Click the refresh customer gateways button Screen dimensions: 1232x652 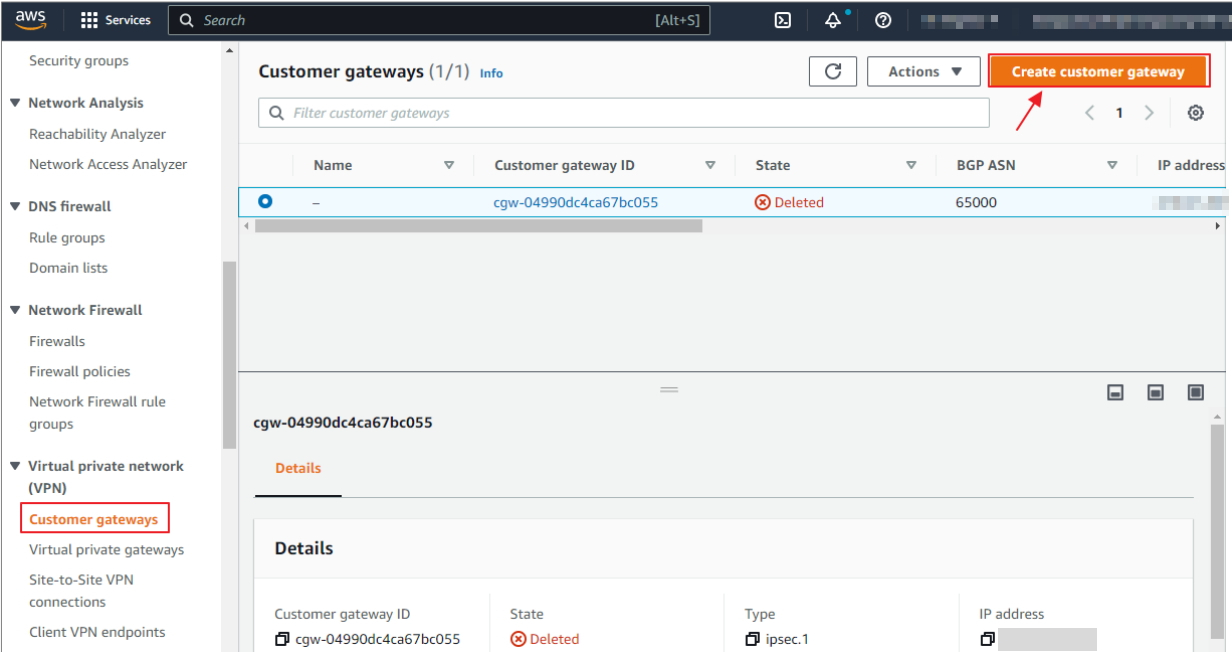(833, 71)
